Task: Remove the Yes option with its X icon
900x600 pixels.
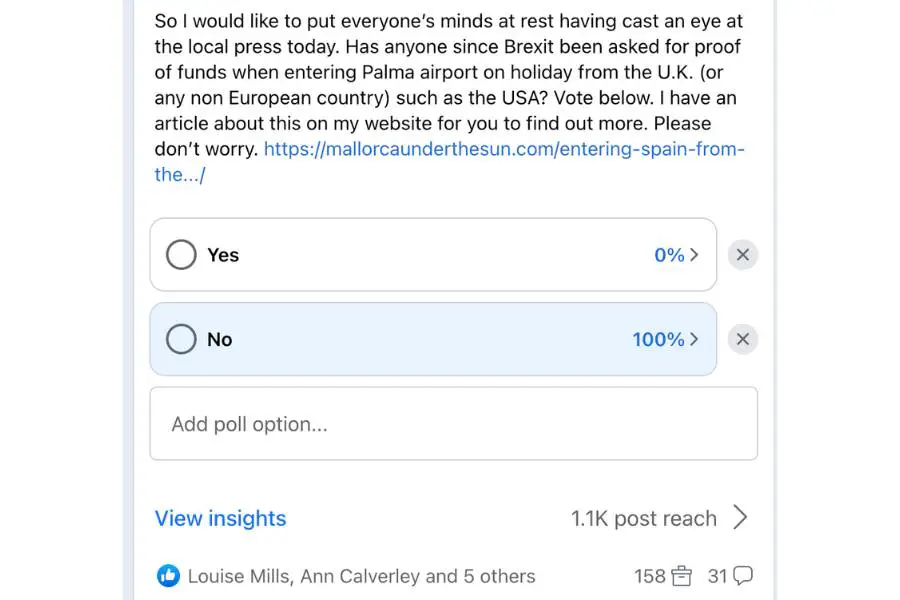Action: coord(742,255)
